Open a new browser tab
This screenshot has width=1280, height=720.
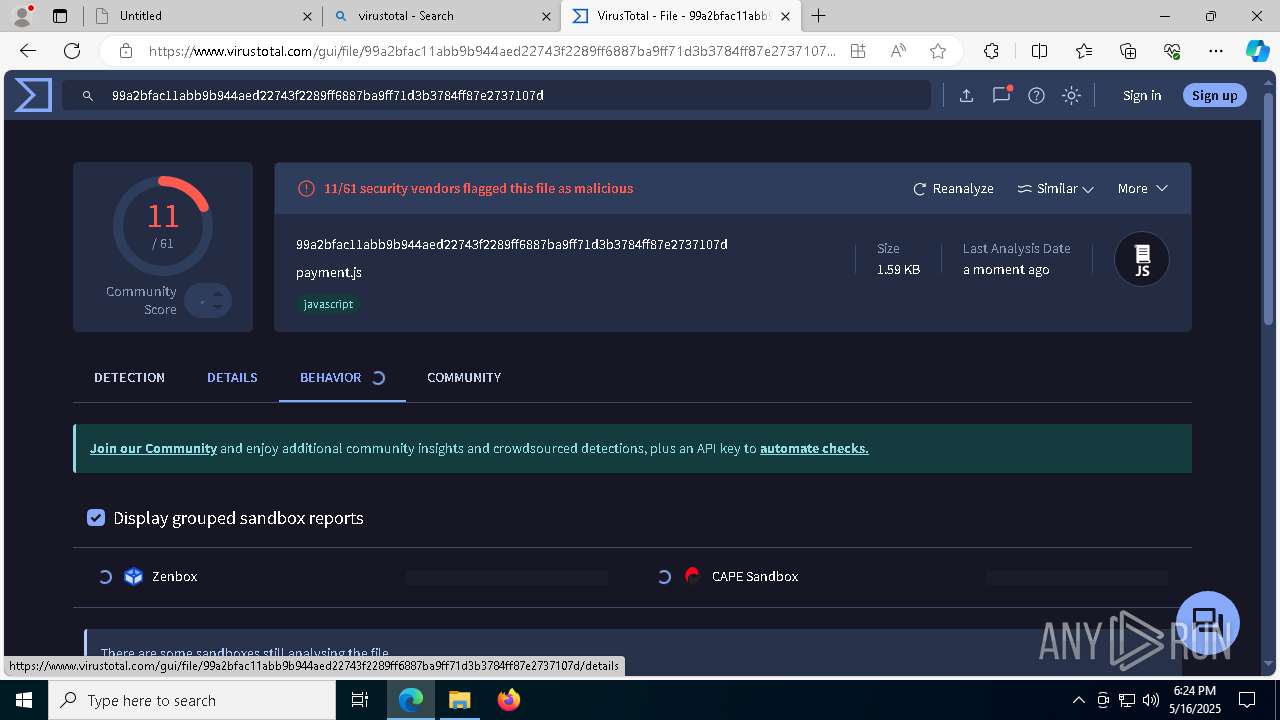pyautogui.click(x=818, y=16)
